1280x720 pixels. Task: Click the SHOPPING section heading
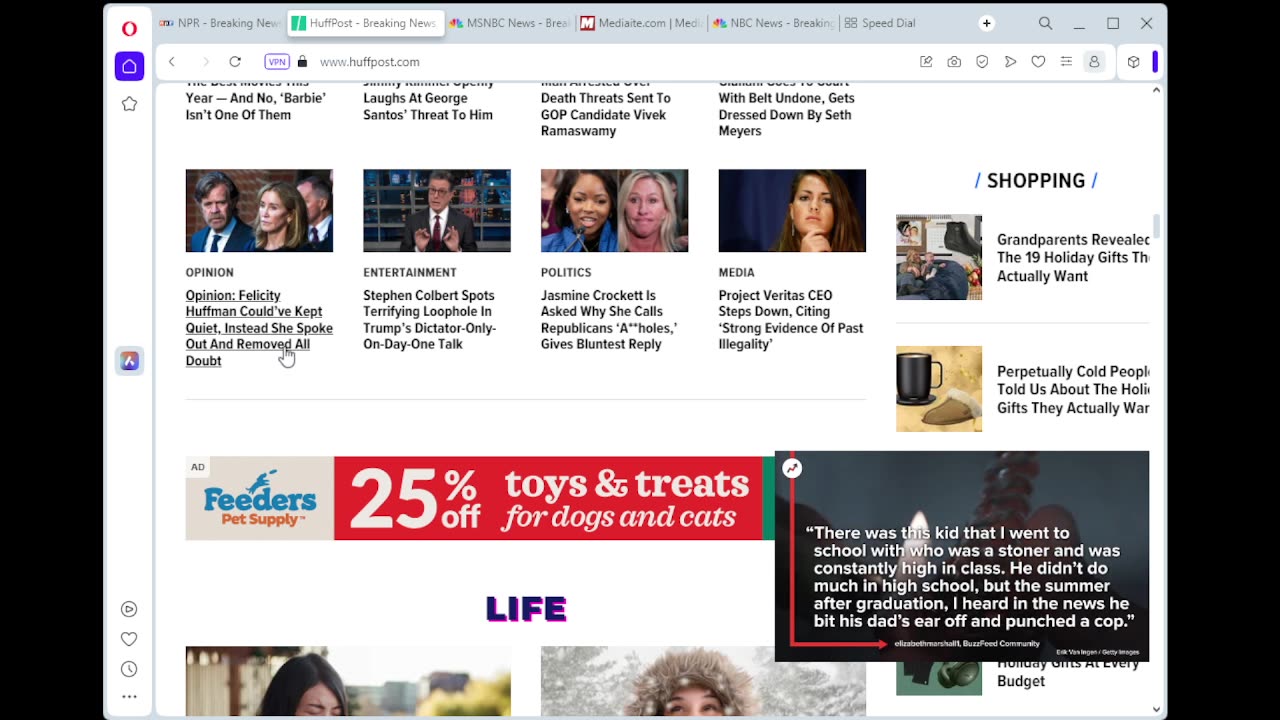[x=1036, y=181]
